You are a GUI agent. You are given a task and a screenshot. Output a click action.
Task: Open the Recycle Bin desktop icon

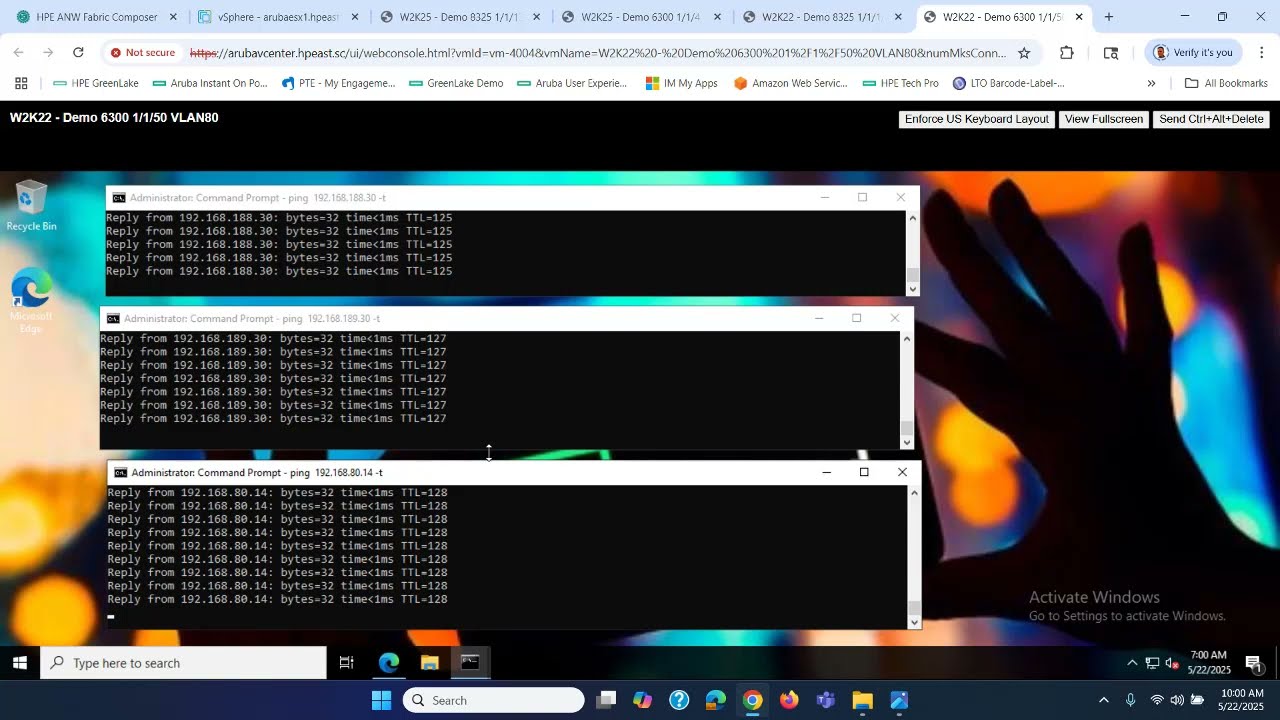31,205
